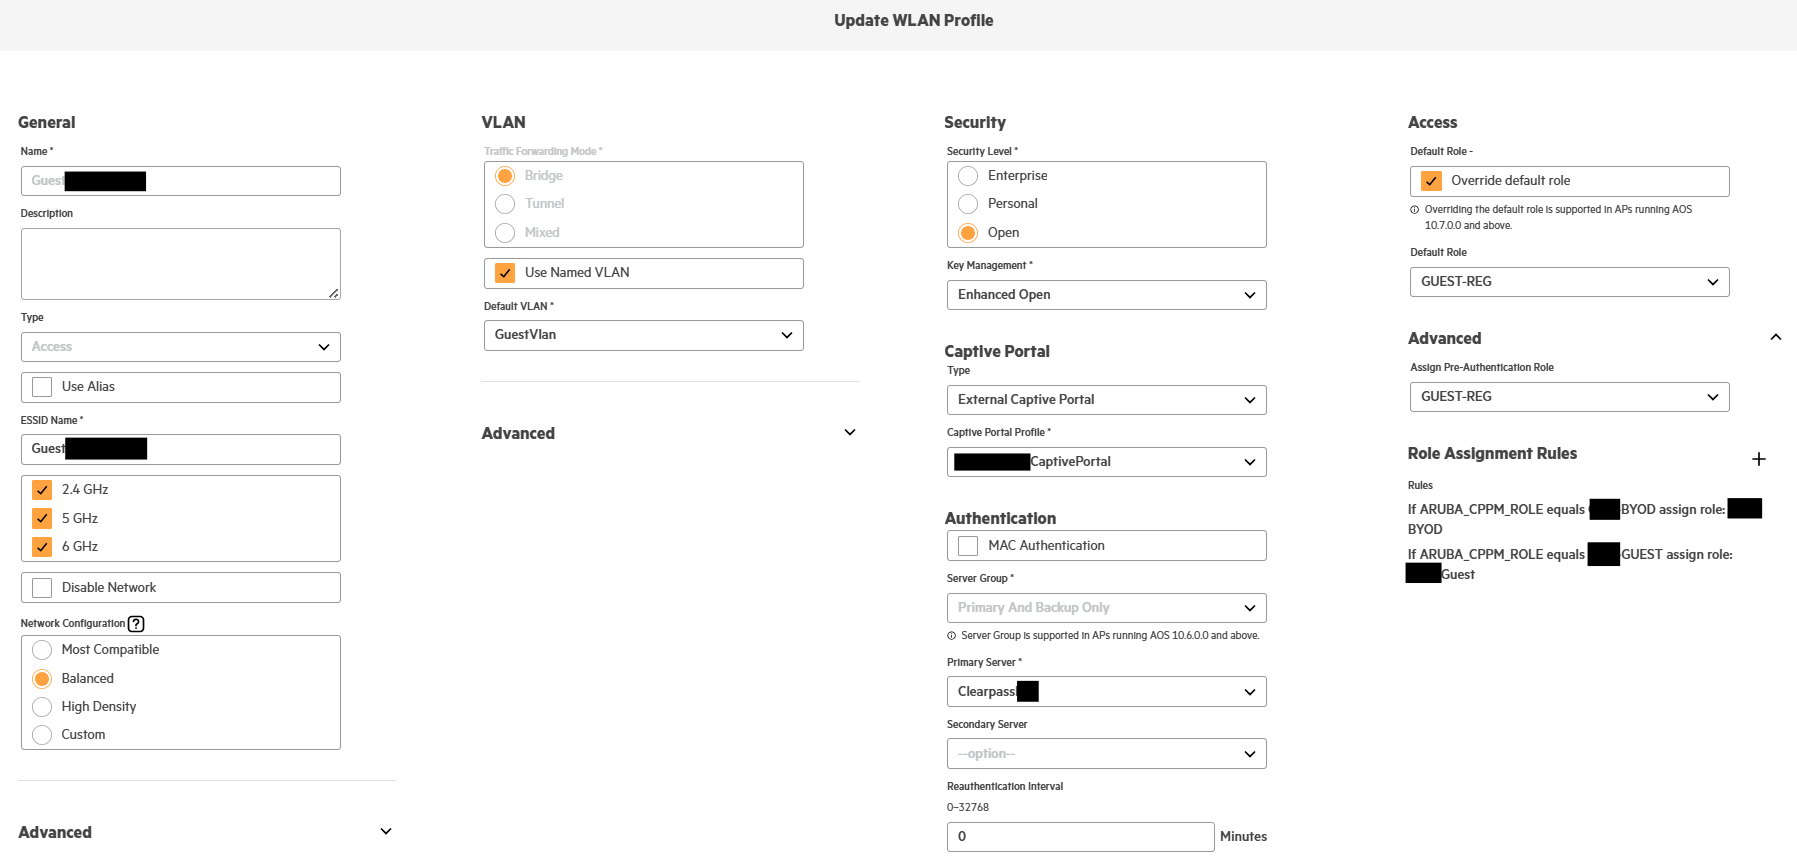This screenshot has height=868, width=1797.
Task: Open Primary Server dropdown
Action: click(x=1107, y=692)
